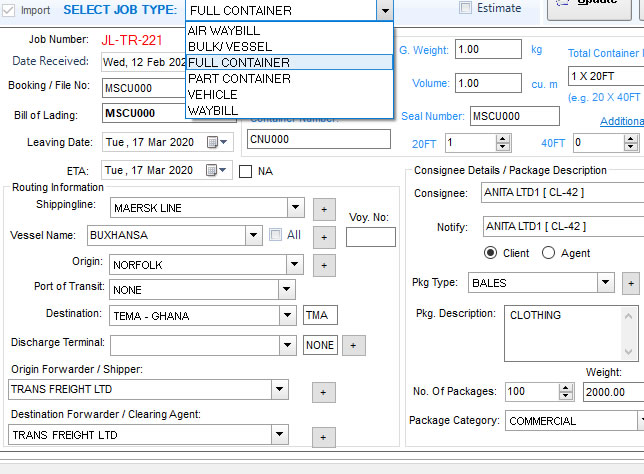
Task: Select the Client radio button
Action: (491, 253)
